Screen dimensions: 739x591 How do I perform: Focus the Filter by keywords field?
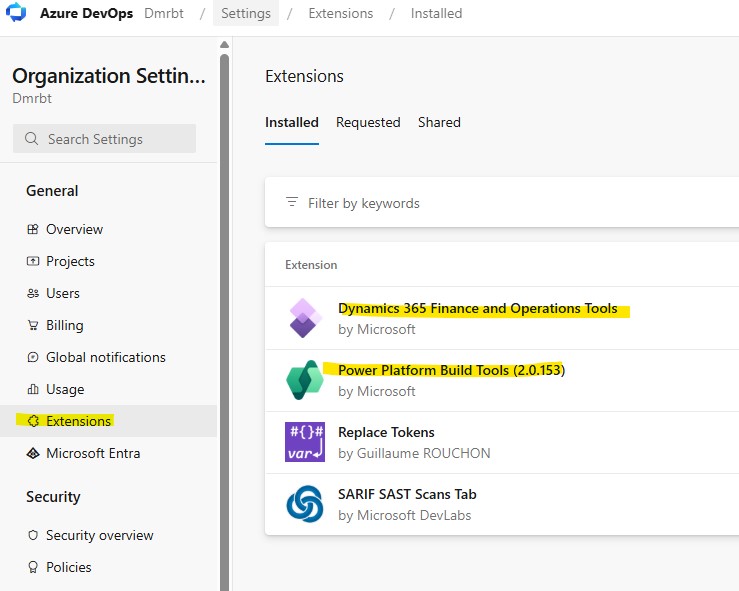(x=502, y=203)
